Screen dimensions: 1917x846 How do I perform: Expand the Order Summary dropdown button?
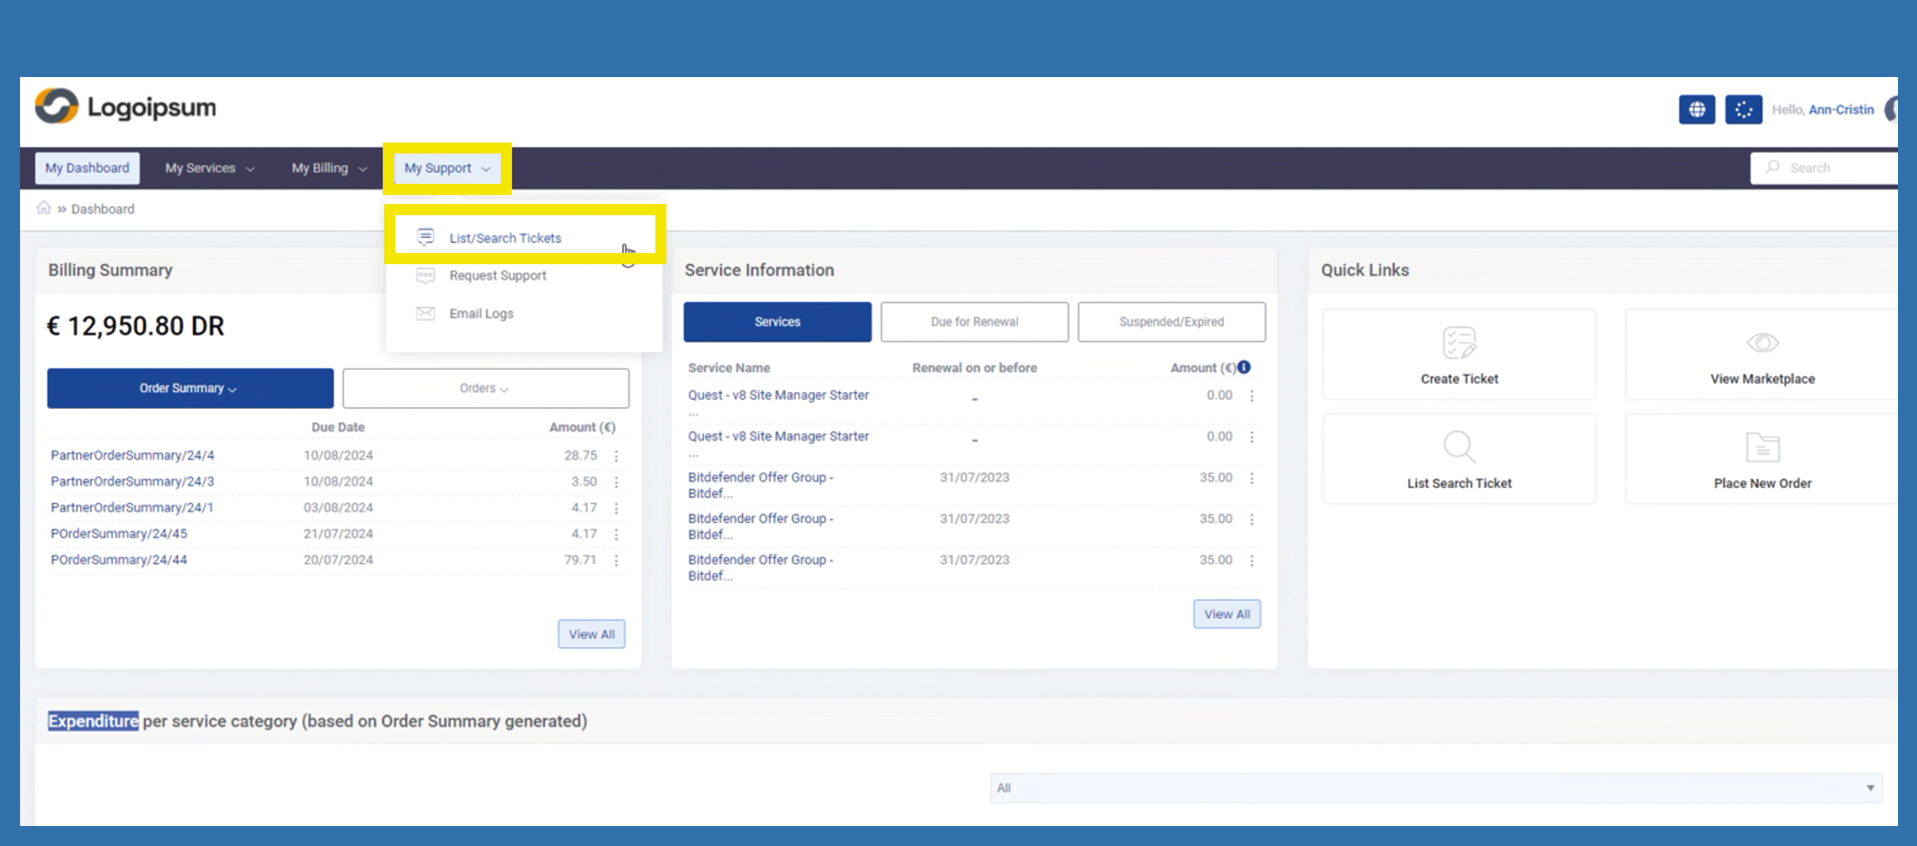coord(190,388)
